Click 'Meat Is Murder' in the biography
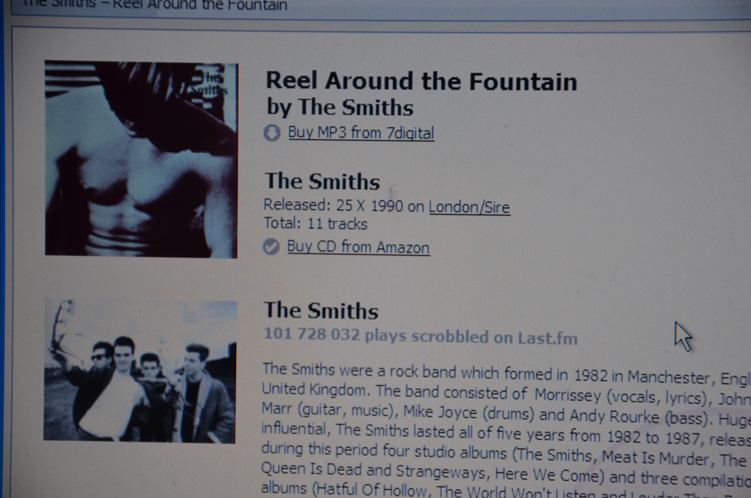Image resolution: width=751 pixels, height=498 pixels. pyautogui.click(x=655, y=457)
